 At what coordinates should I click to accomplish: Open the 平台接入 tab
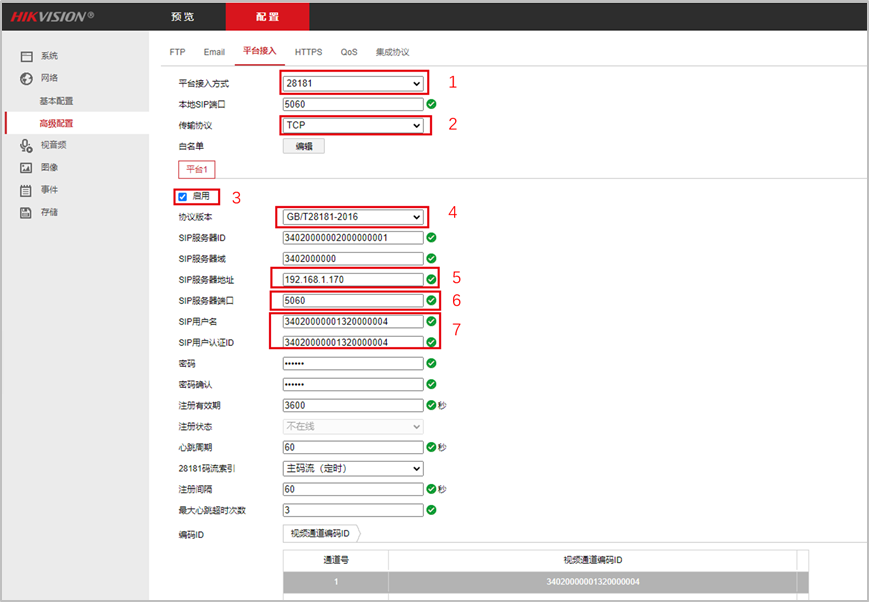coord(259,51)
